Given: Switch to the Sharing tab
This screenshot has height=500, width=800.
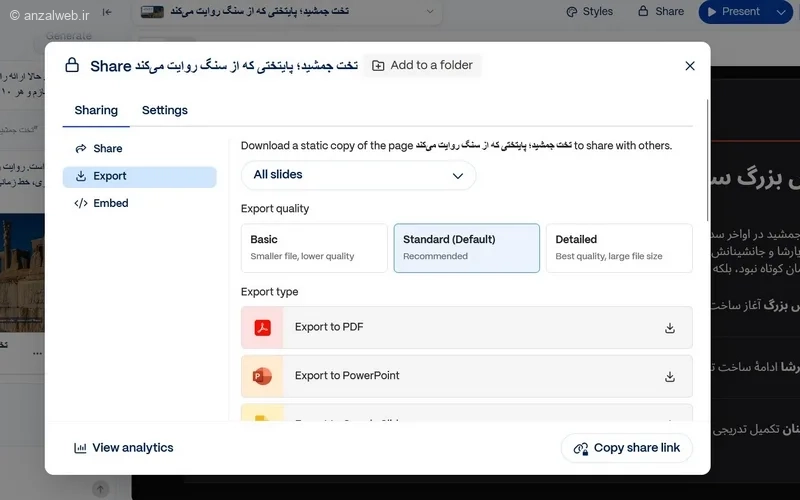Looking at the screenshot, I should pyautogui.click(x=96, y=110).
